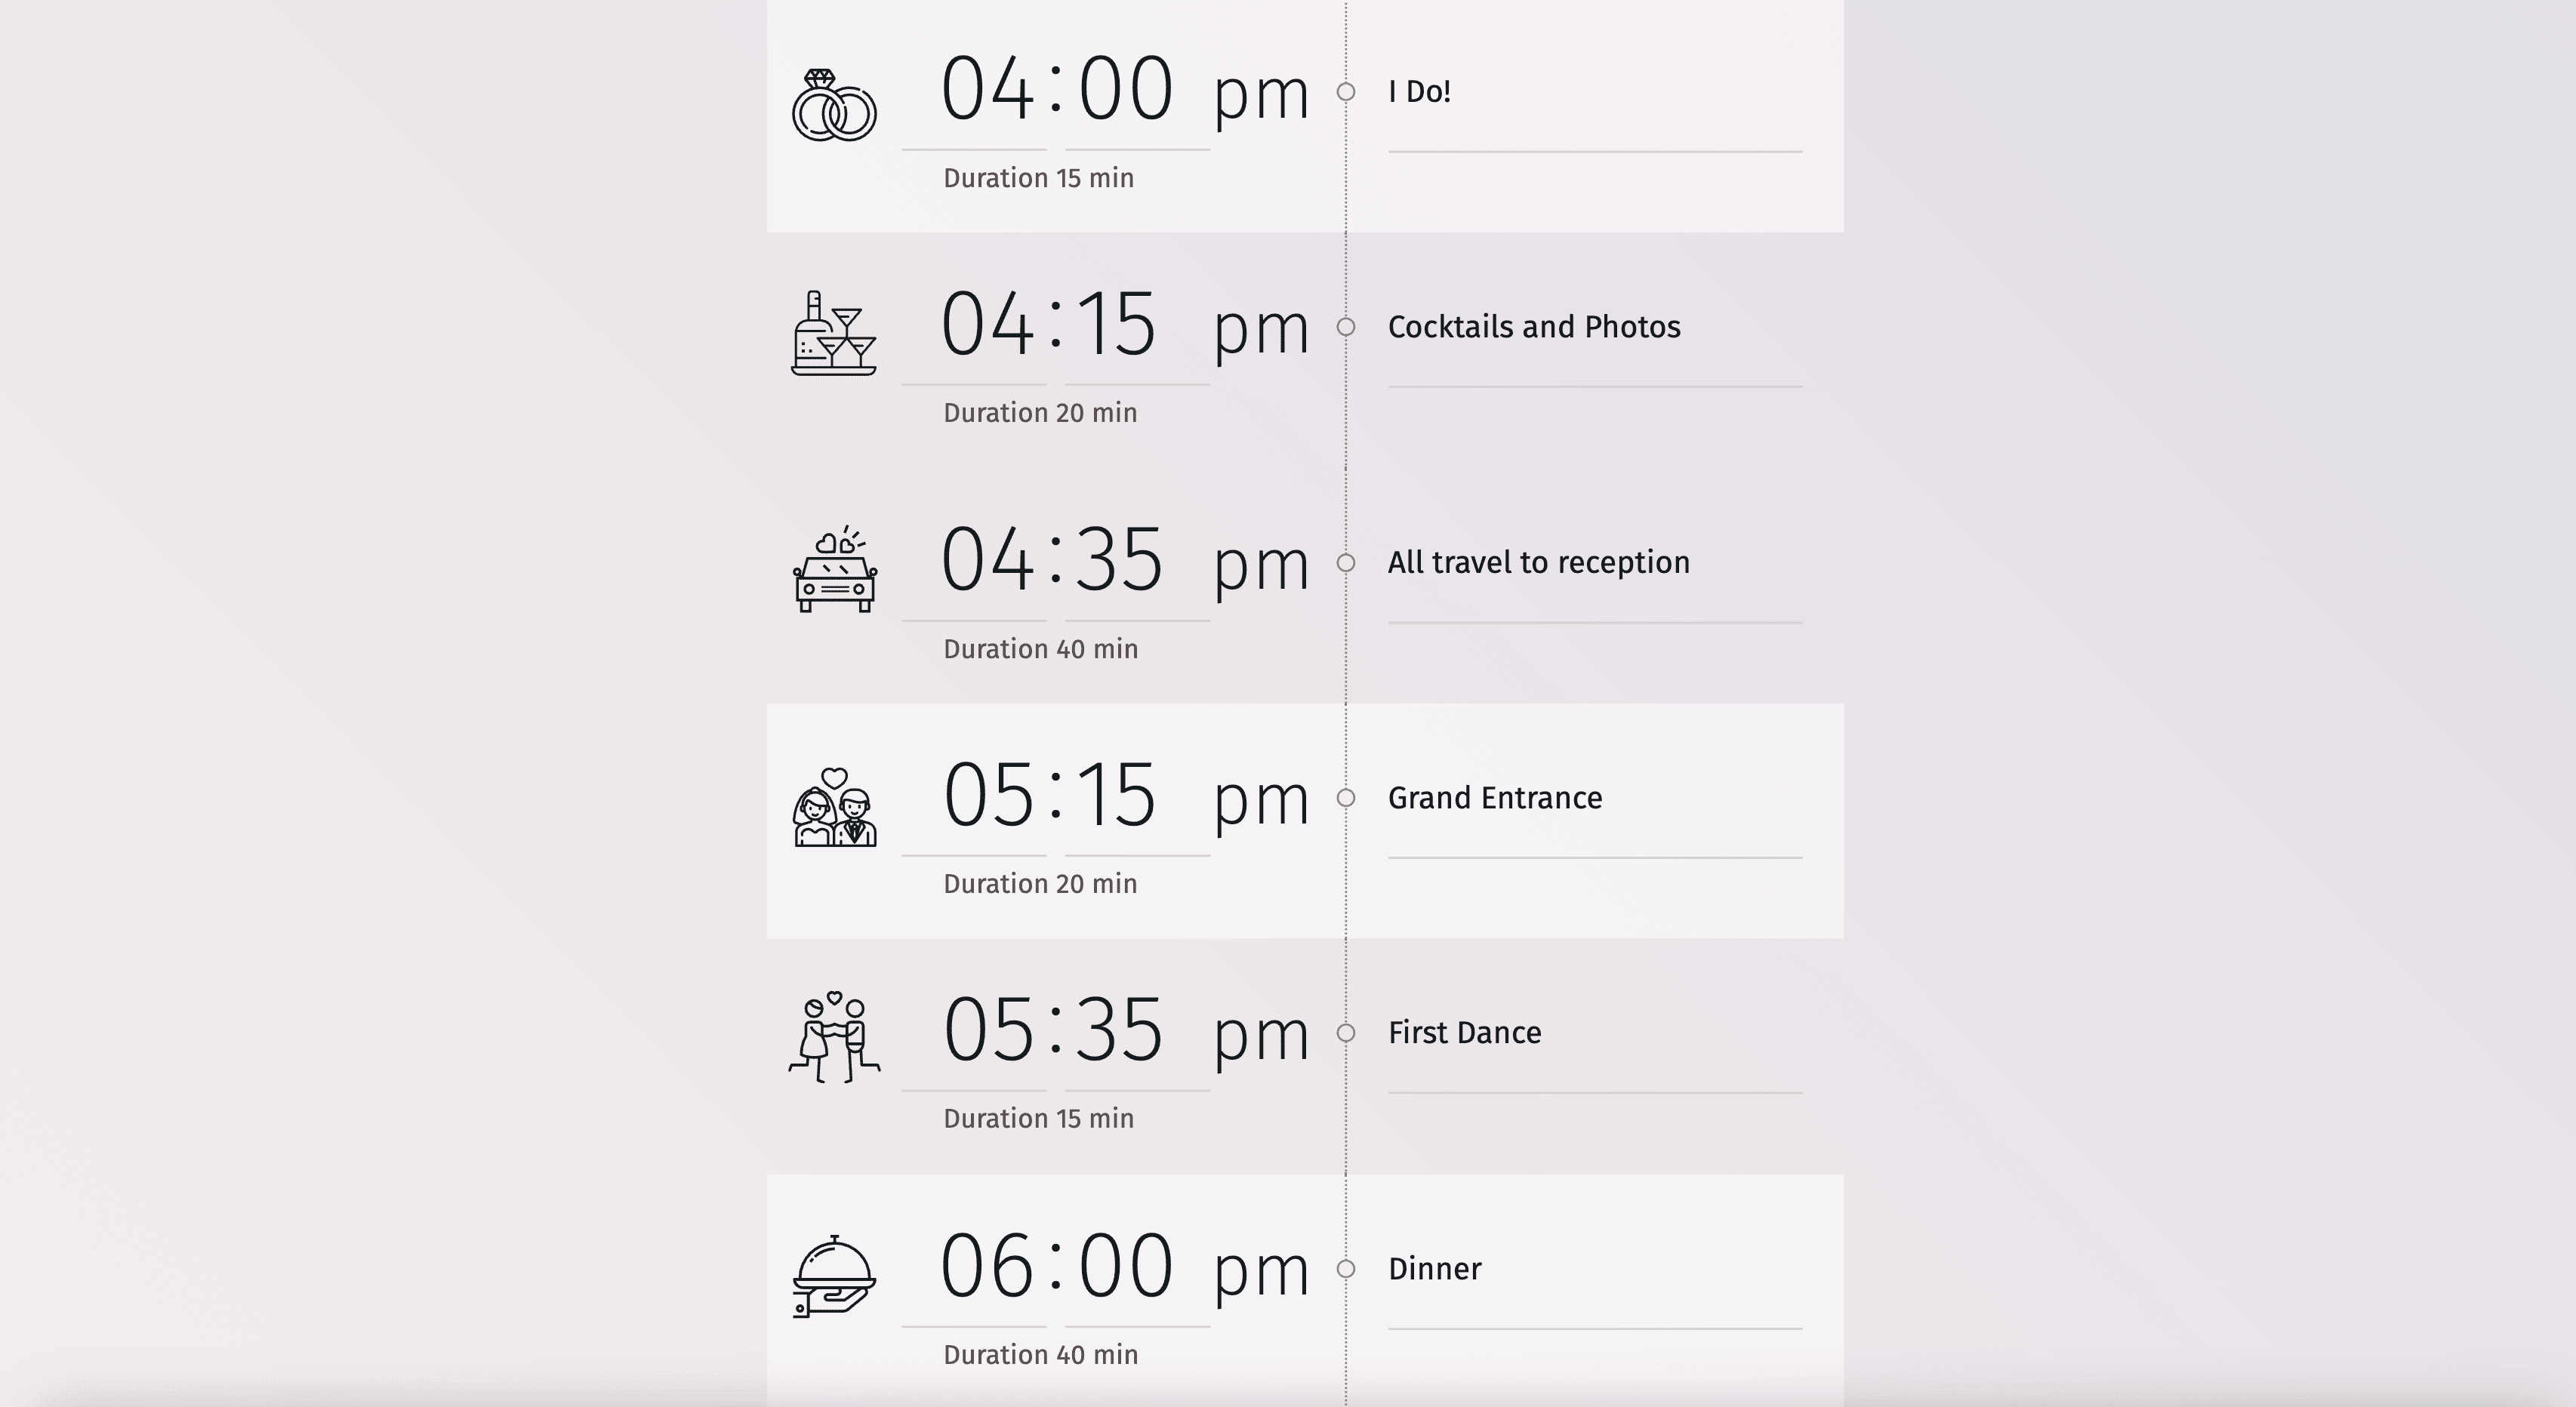Select the 05:35 pm timeline dot

(x=1346, y=1033)
